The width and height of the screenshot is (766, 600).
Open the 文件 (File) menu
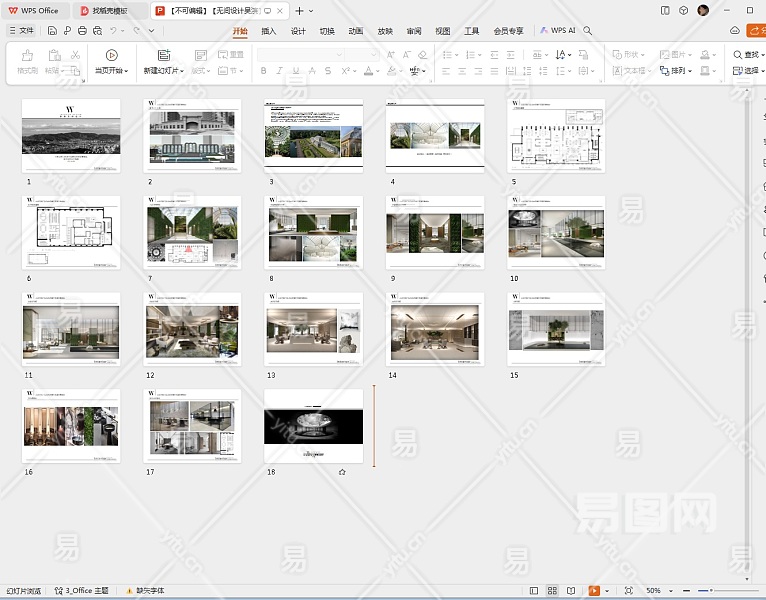22,31
